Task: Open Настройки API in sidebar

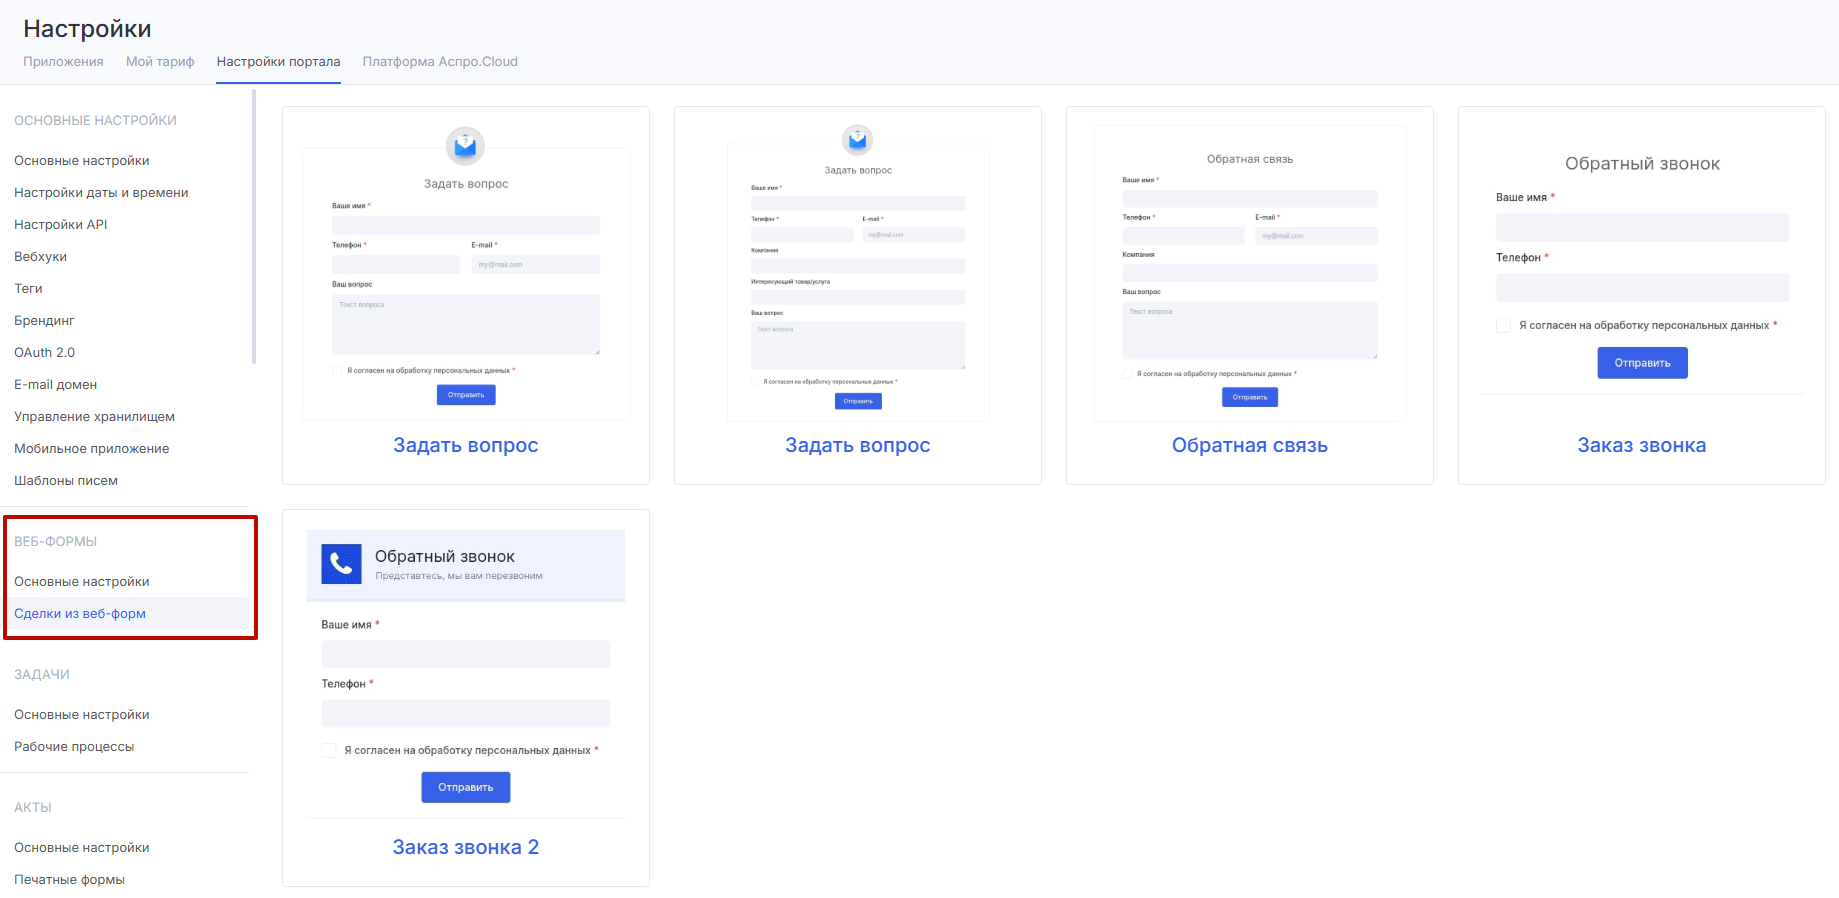Action: click(x=60, y=225)
